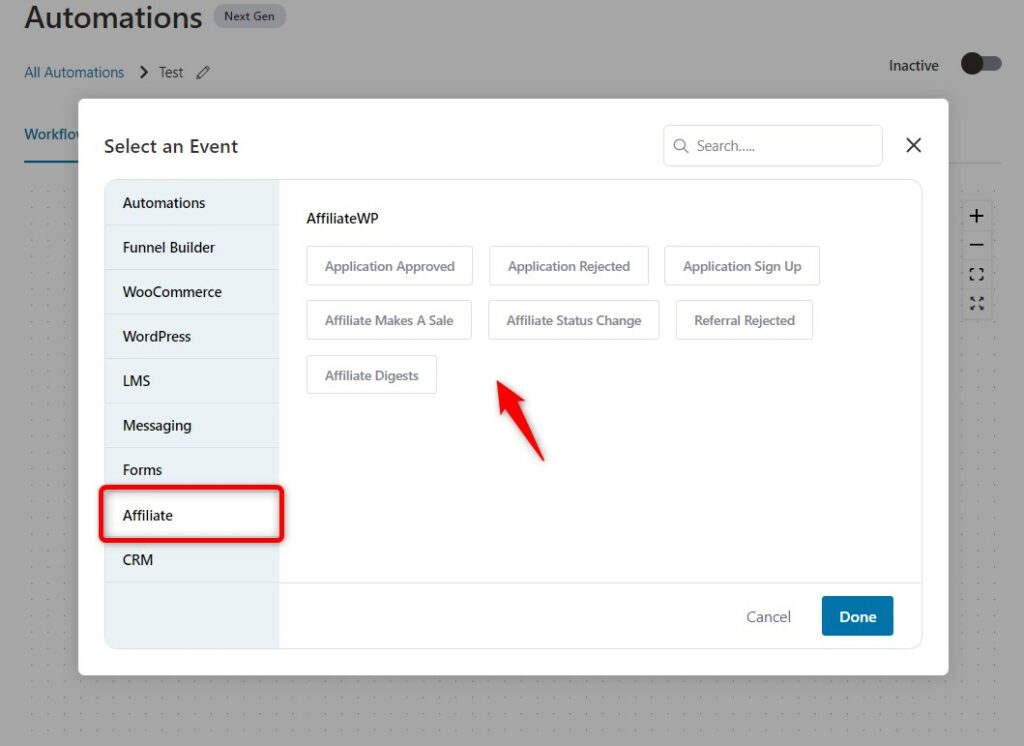Edit the automation name with pencil icon

[203, 73]
